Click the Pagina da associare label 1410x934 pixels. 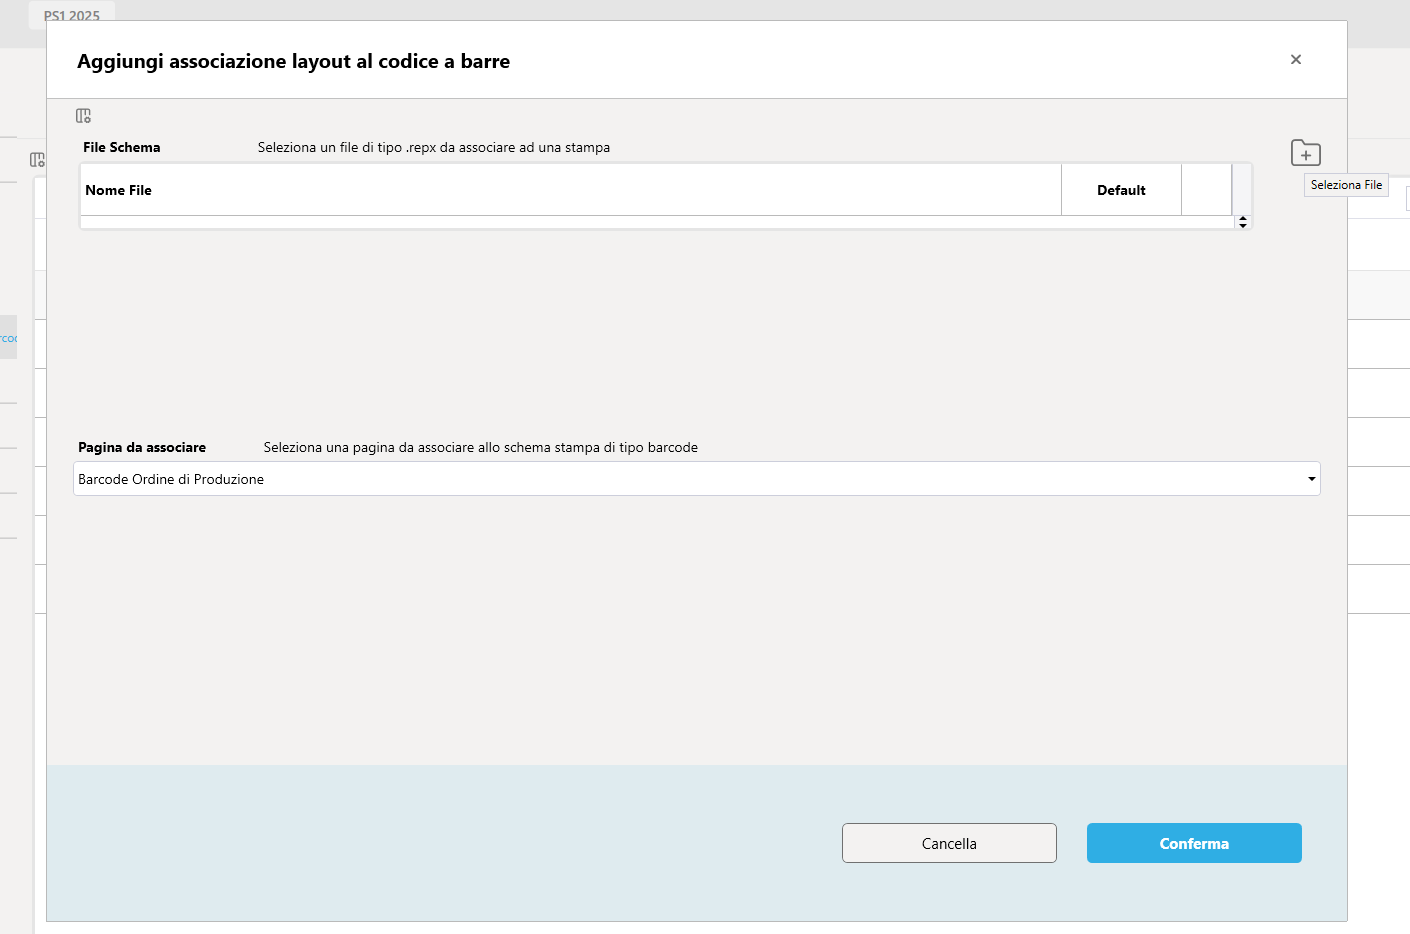(x=142, y=447)
